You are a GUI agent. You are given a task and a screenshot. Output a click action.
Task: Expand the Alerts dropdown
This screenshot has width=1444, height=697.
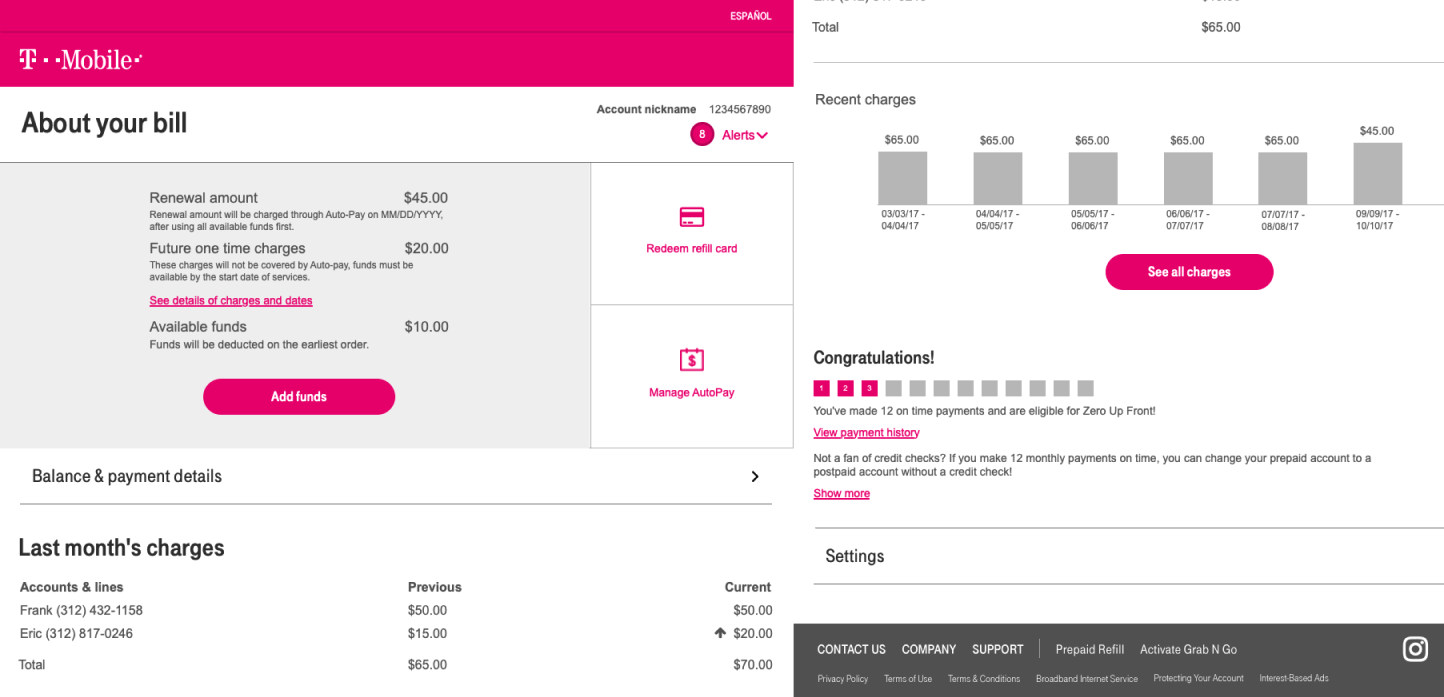745,135
